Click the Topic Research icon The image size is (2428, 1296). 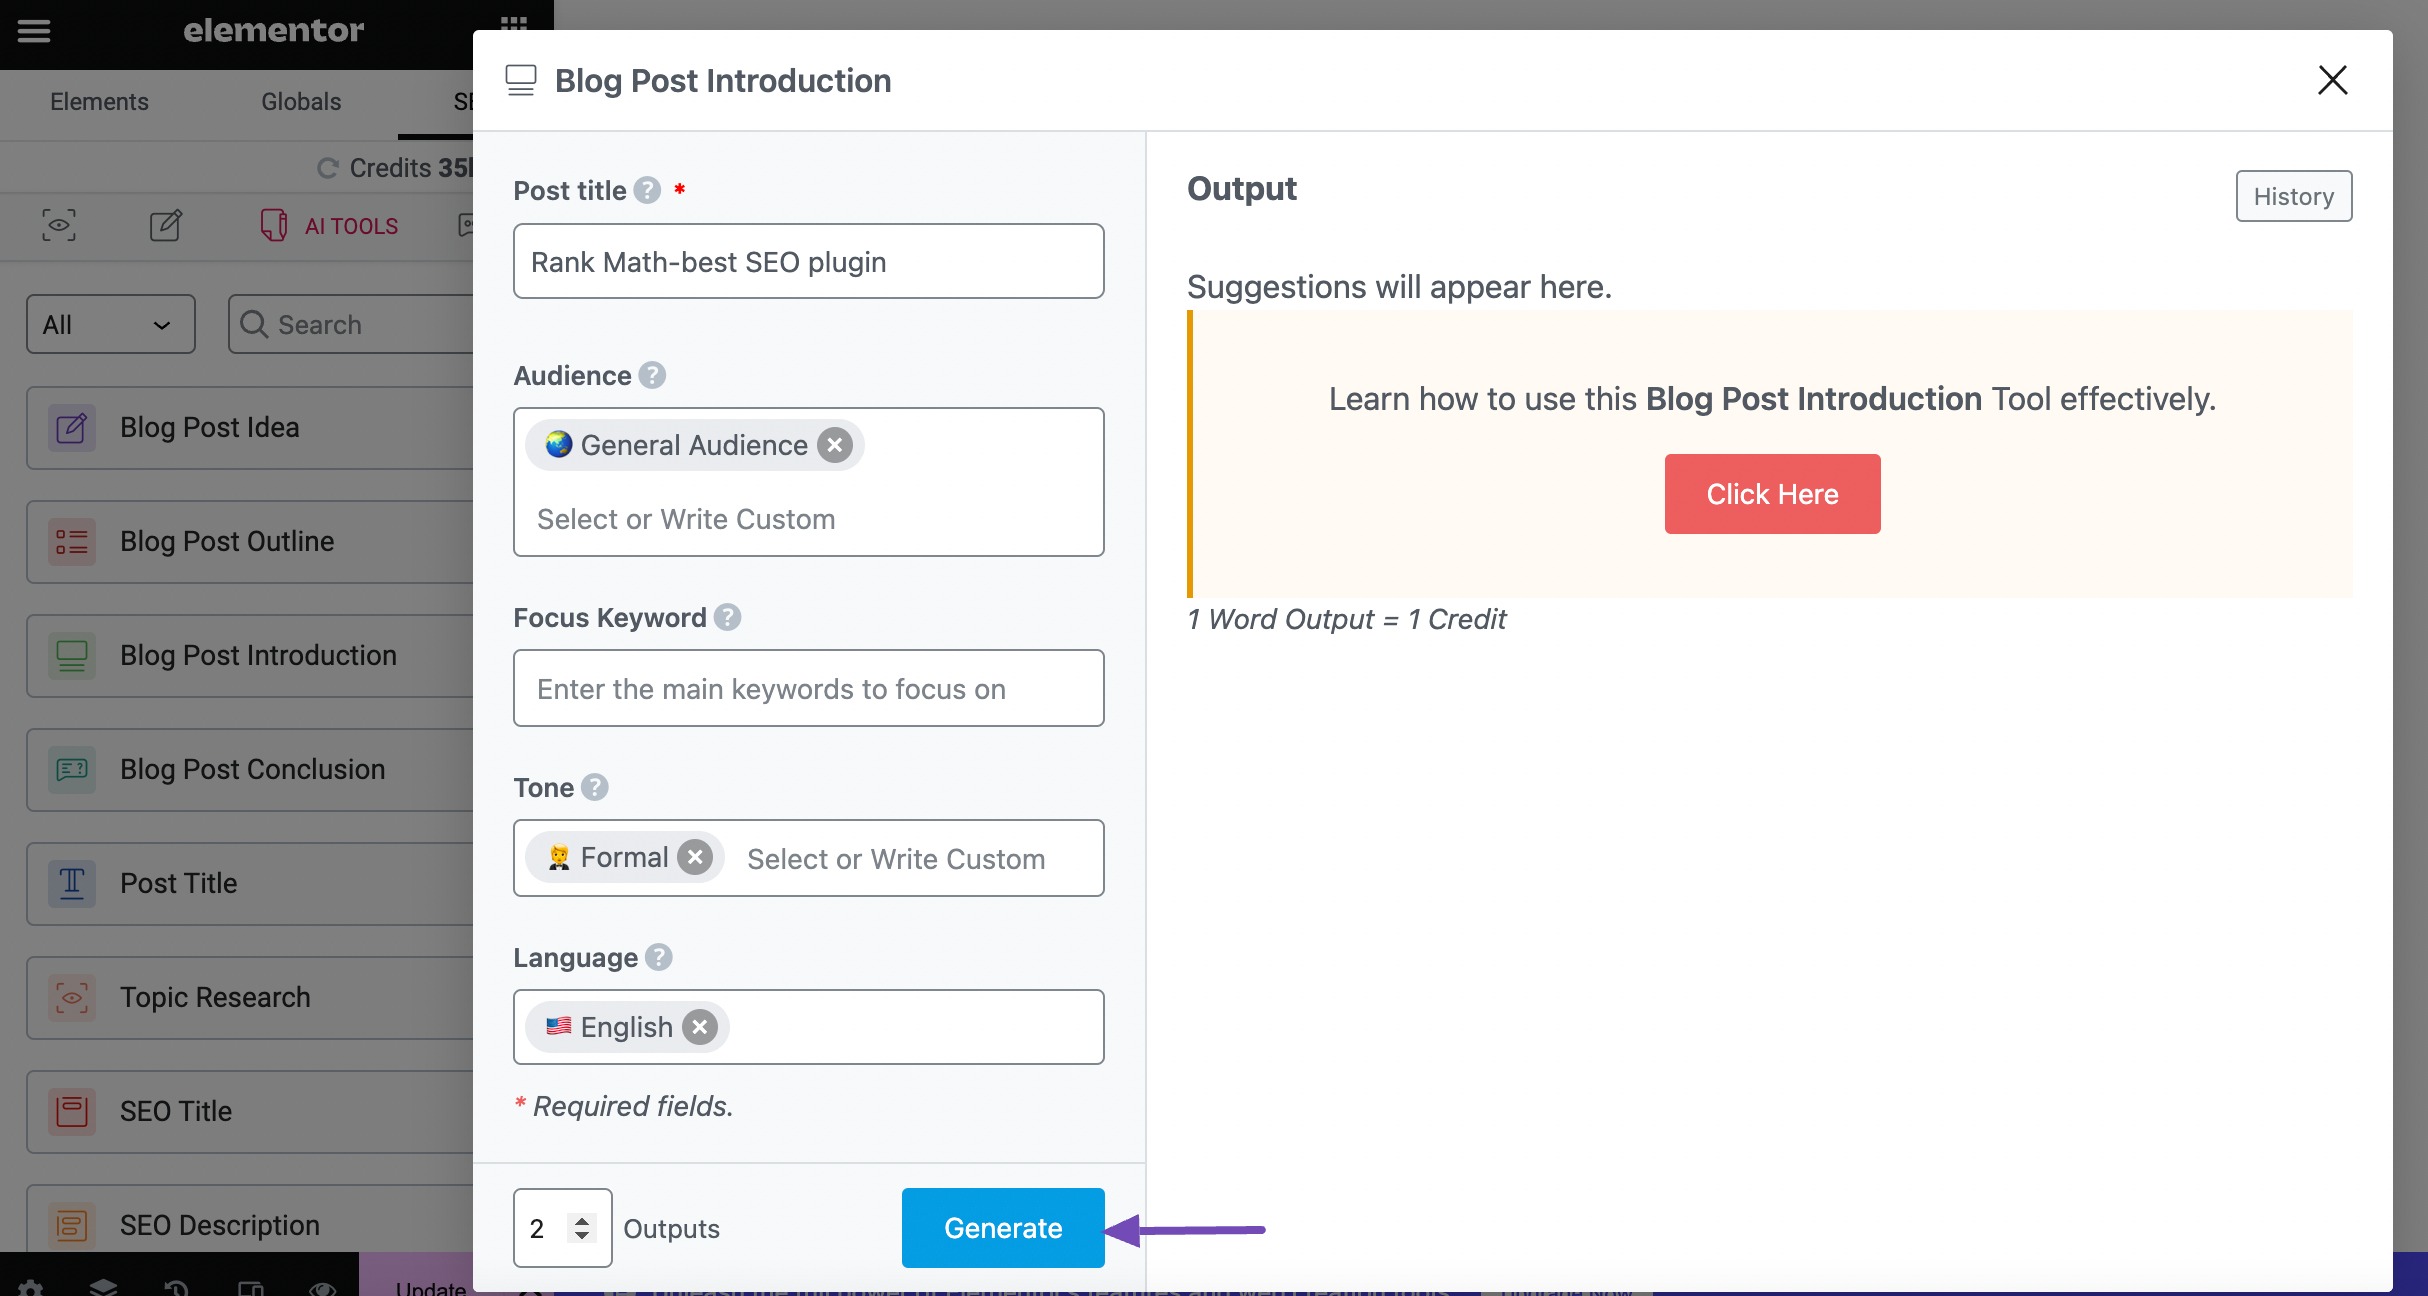[x=72, y=998]
